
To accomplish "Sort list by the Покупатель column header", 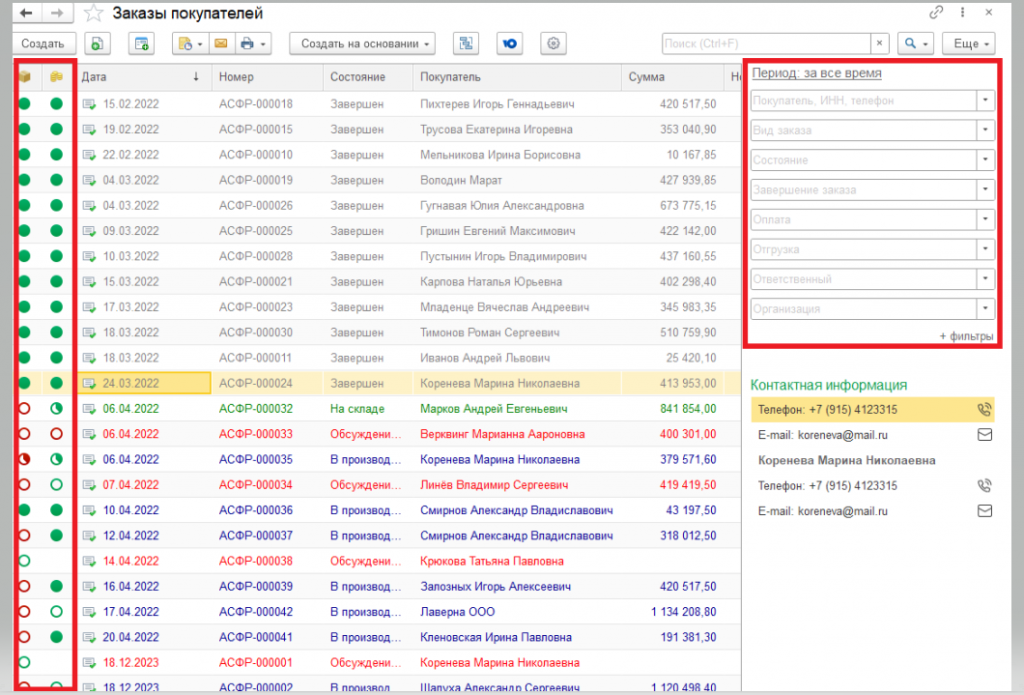I will [451, 77].
